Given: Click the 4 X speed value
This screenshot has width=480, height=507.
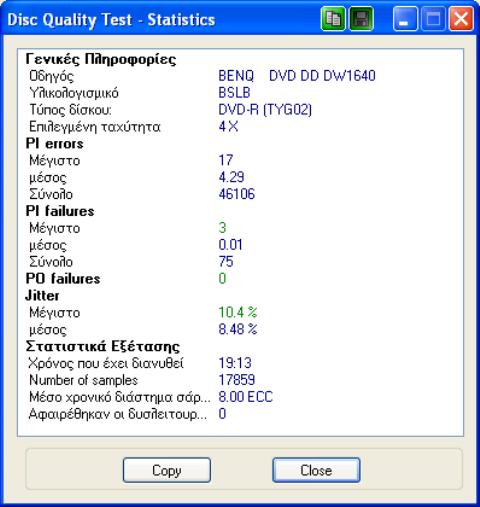Looking at the screenshot, I should [228, 126].
